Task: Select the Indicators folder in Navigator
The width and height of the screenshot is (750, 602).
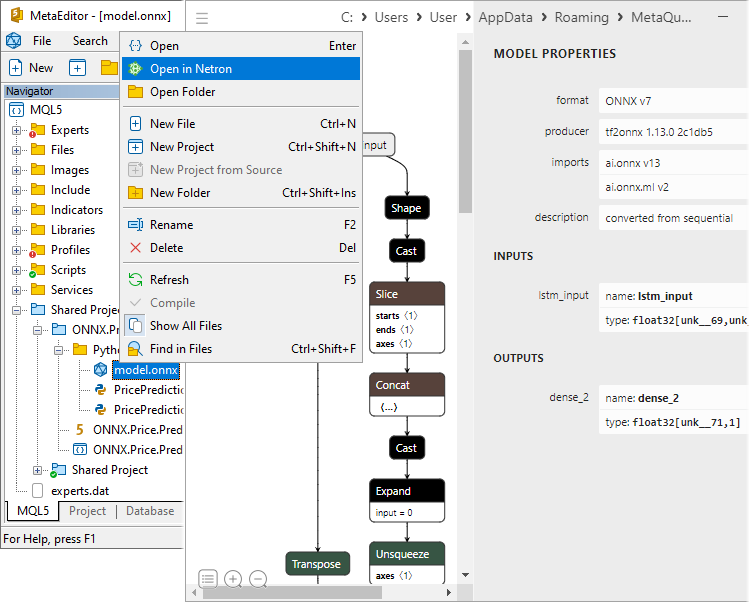Action: [x=77, y=210]
